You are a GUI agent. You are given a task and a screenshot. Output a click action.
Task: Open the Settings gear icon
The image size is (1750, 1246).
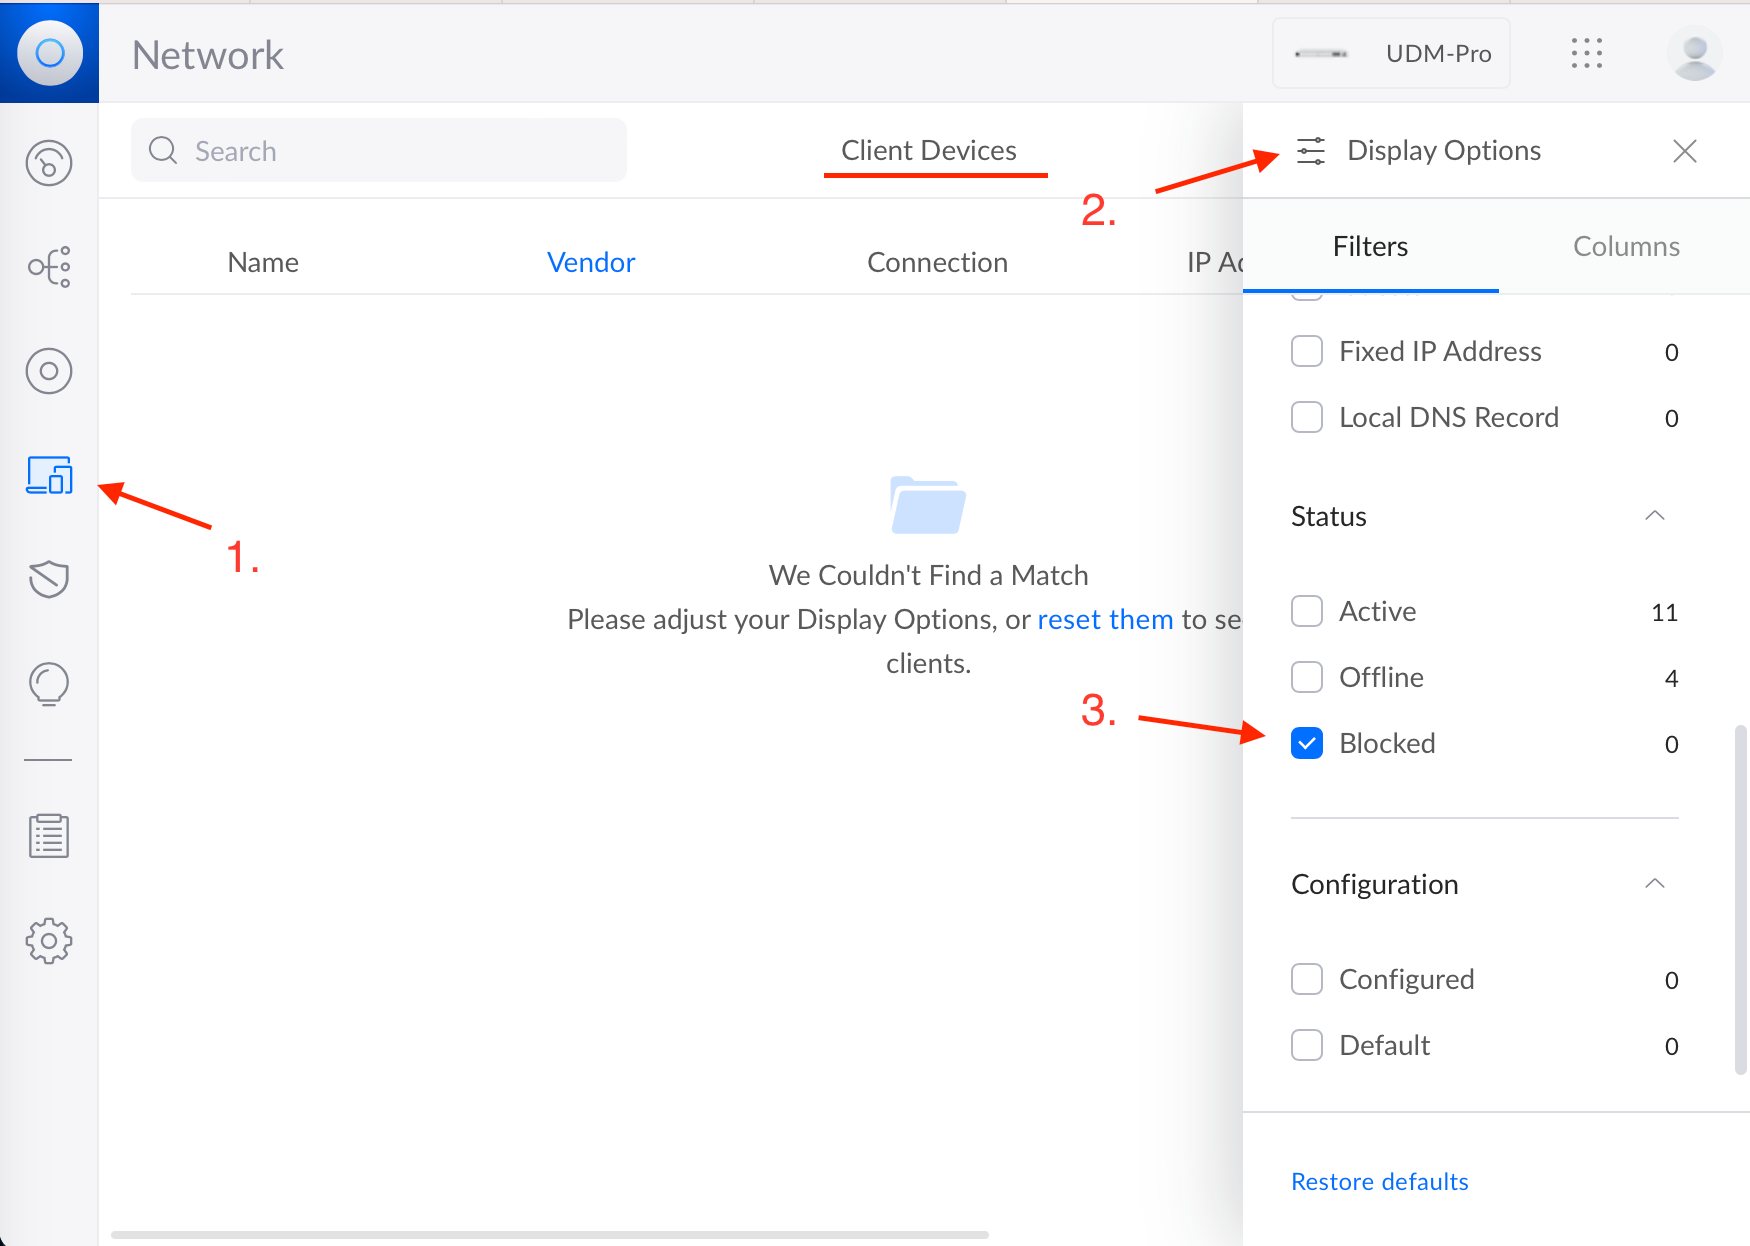pos(49,941)
